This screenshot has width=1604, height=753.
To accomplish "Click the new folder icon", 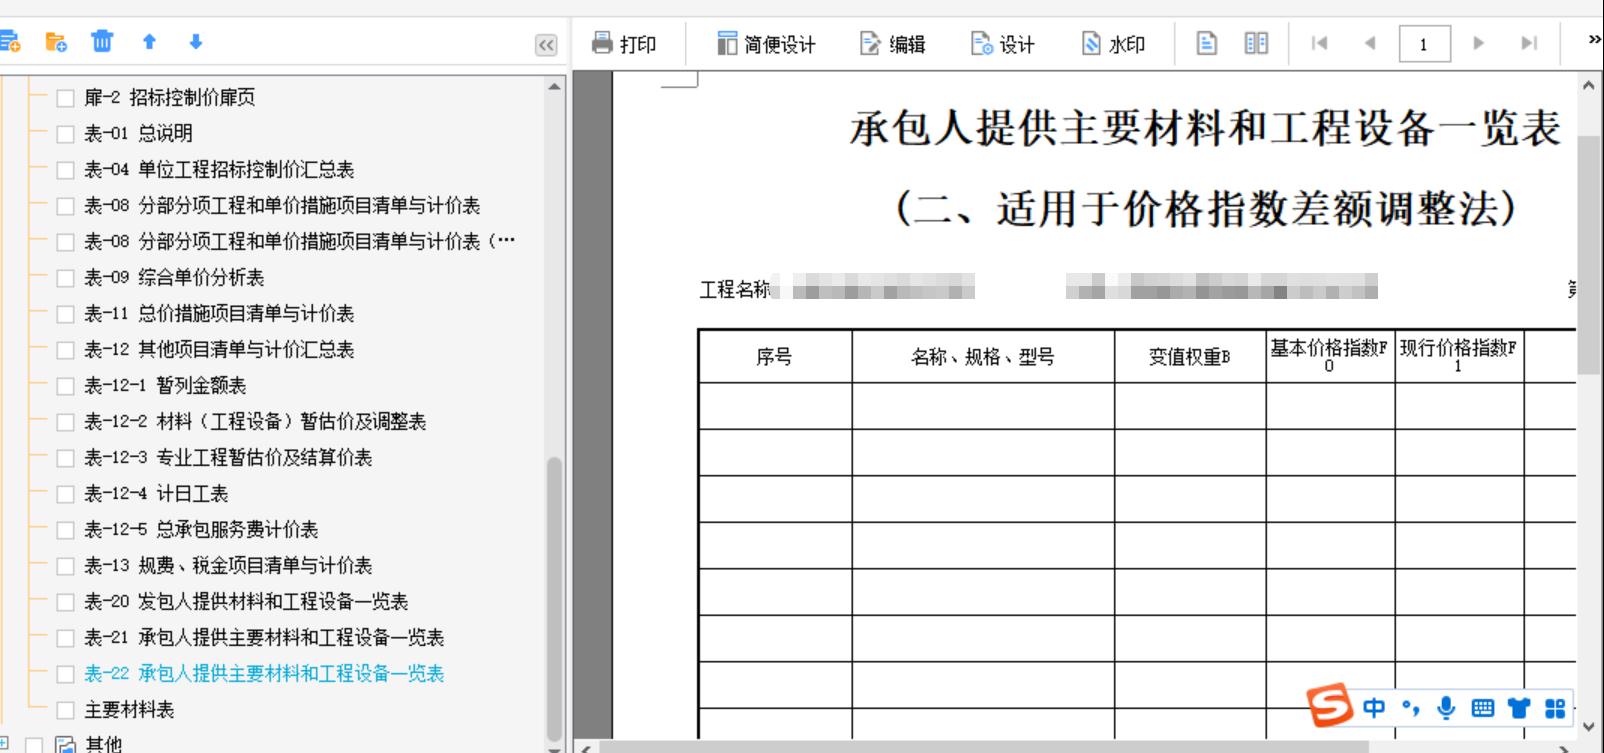I will click(56, 42).
